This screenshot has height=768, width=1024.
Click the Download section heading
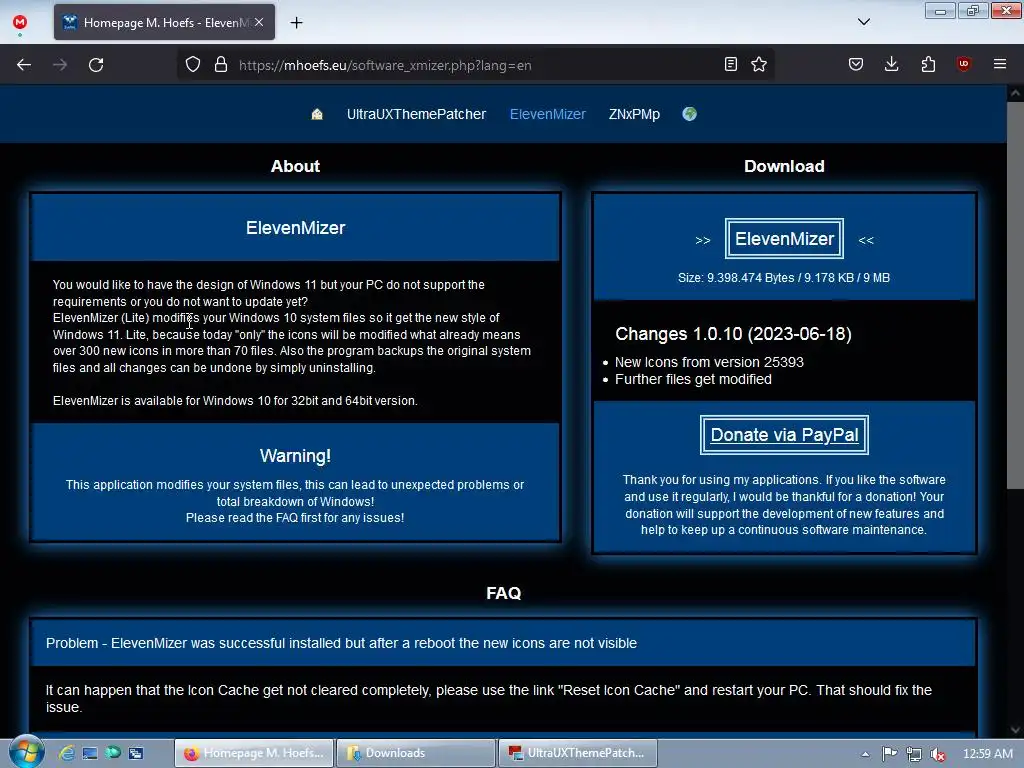pos(784,166)
